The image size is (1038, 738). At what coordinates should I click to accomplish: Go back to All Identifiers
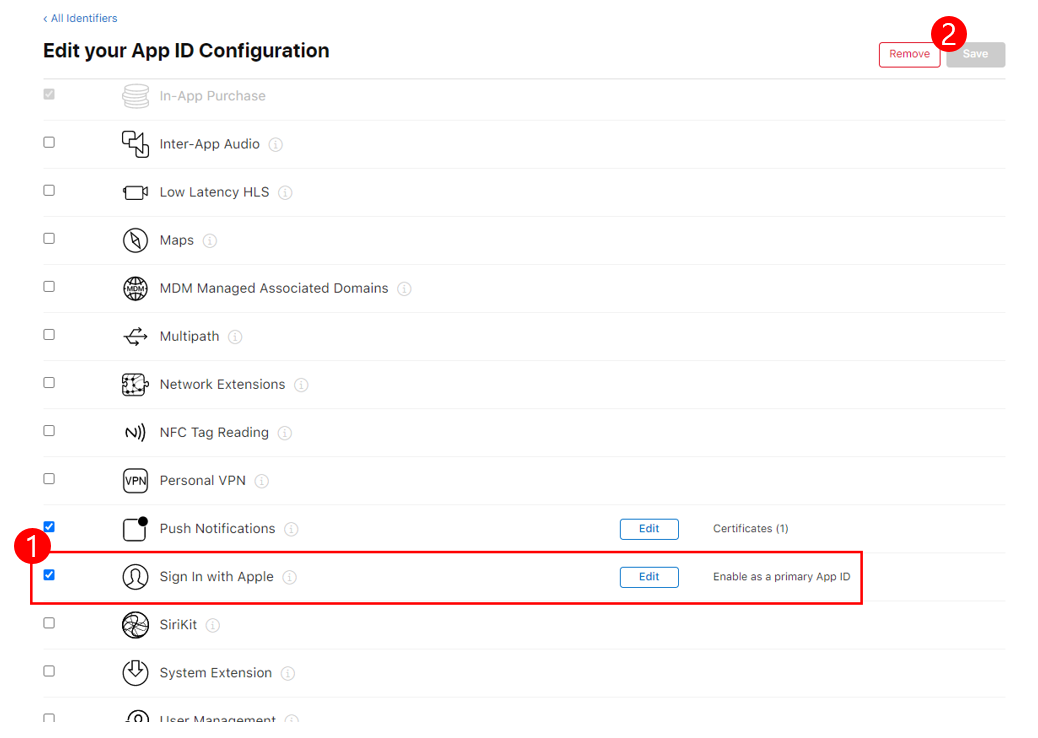pos(80,19)
